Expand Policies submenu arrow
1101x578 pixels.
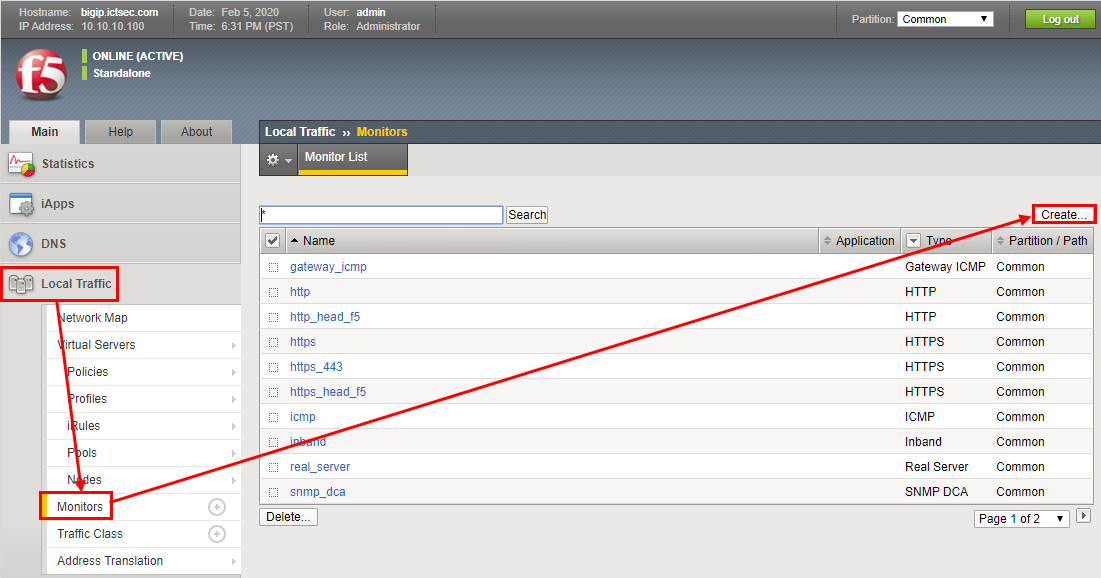click(233, 372)
